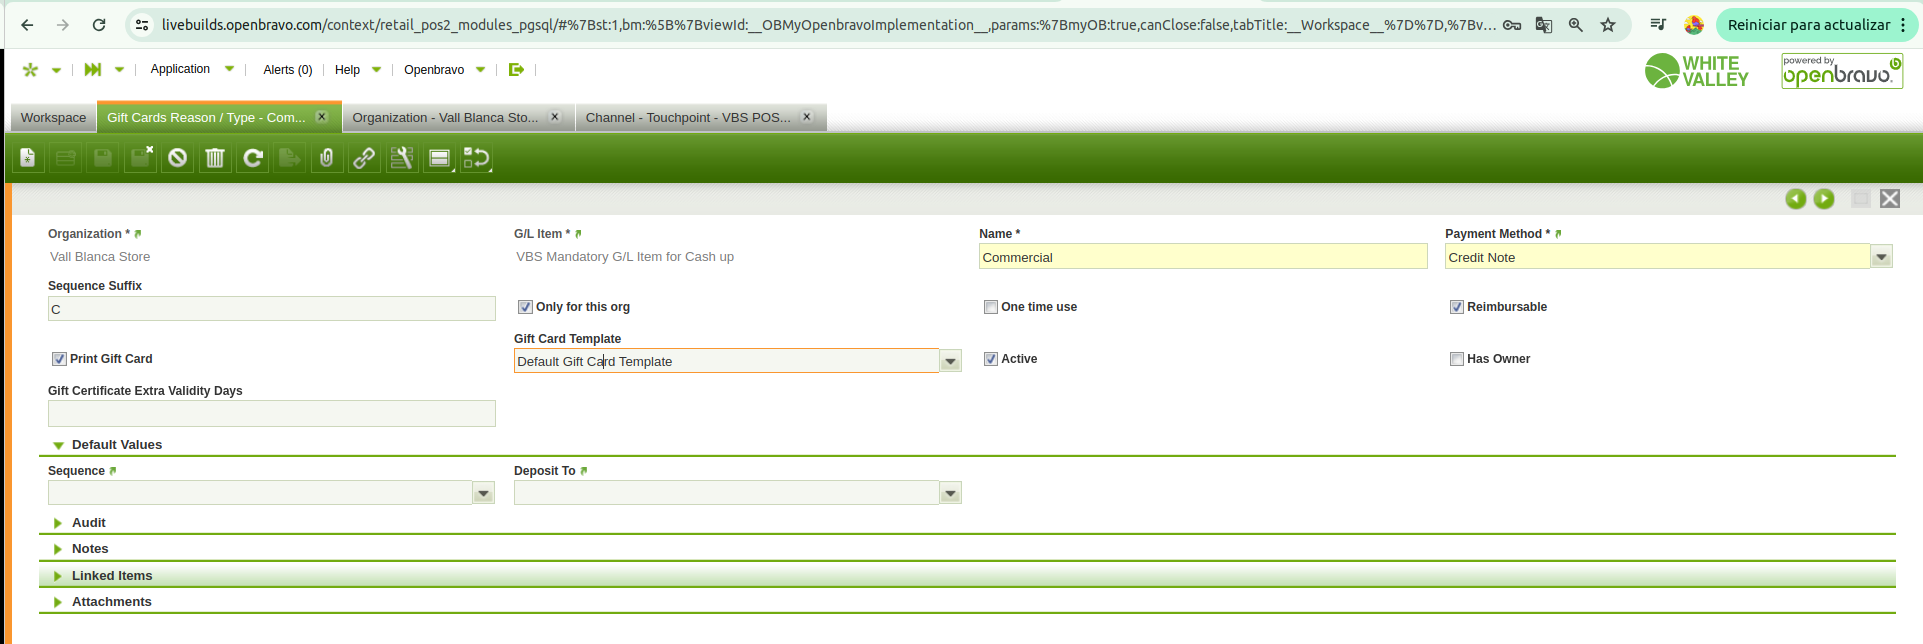The image size is (1923, 644).
Task: Click the Save and Close icon
Action: 140,158
